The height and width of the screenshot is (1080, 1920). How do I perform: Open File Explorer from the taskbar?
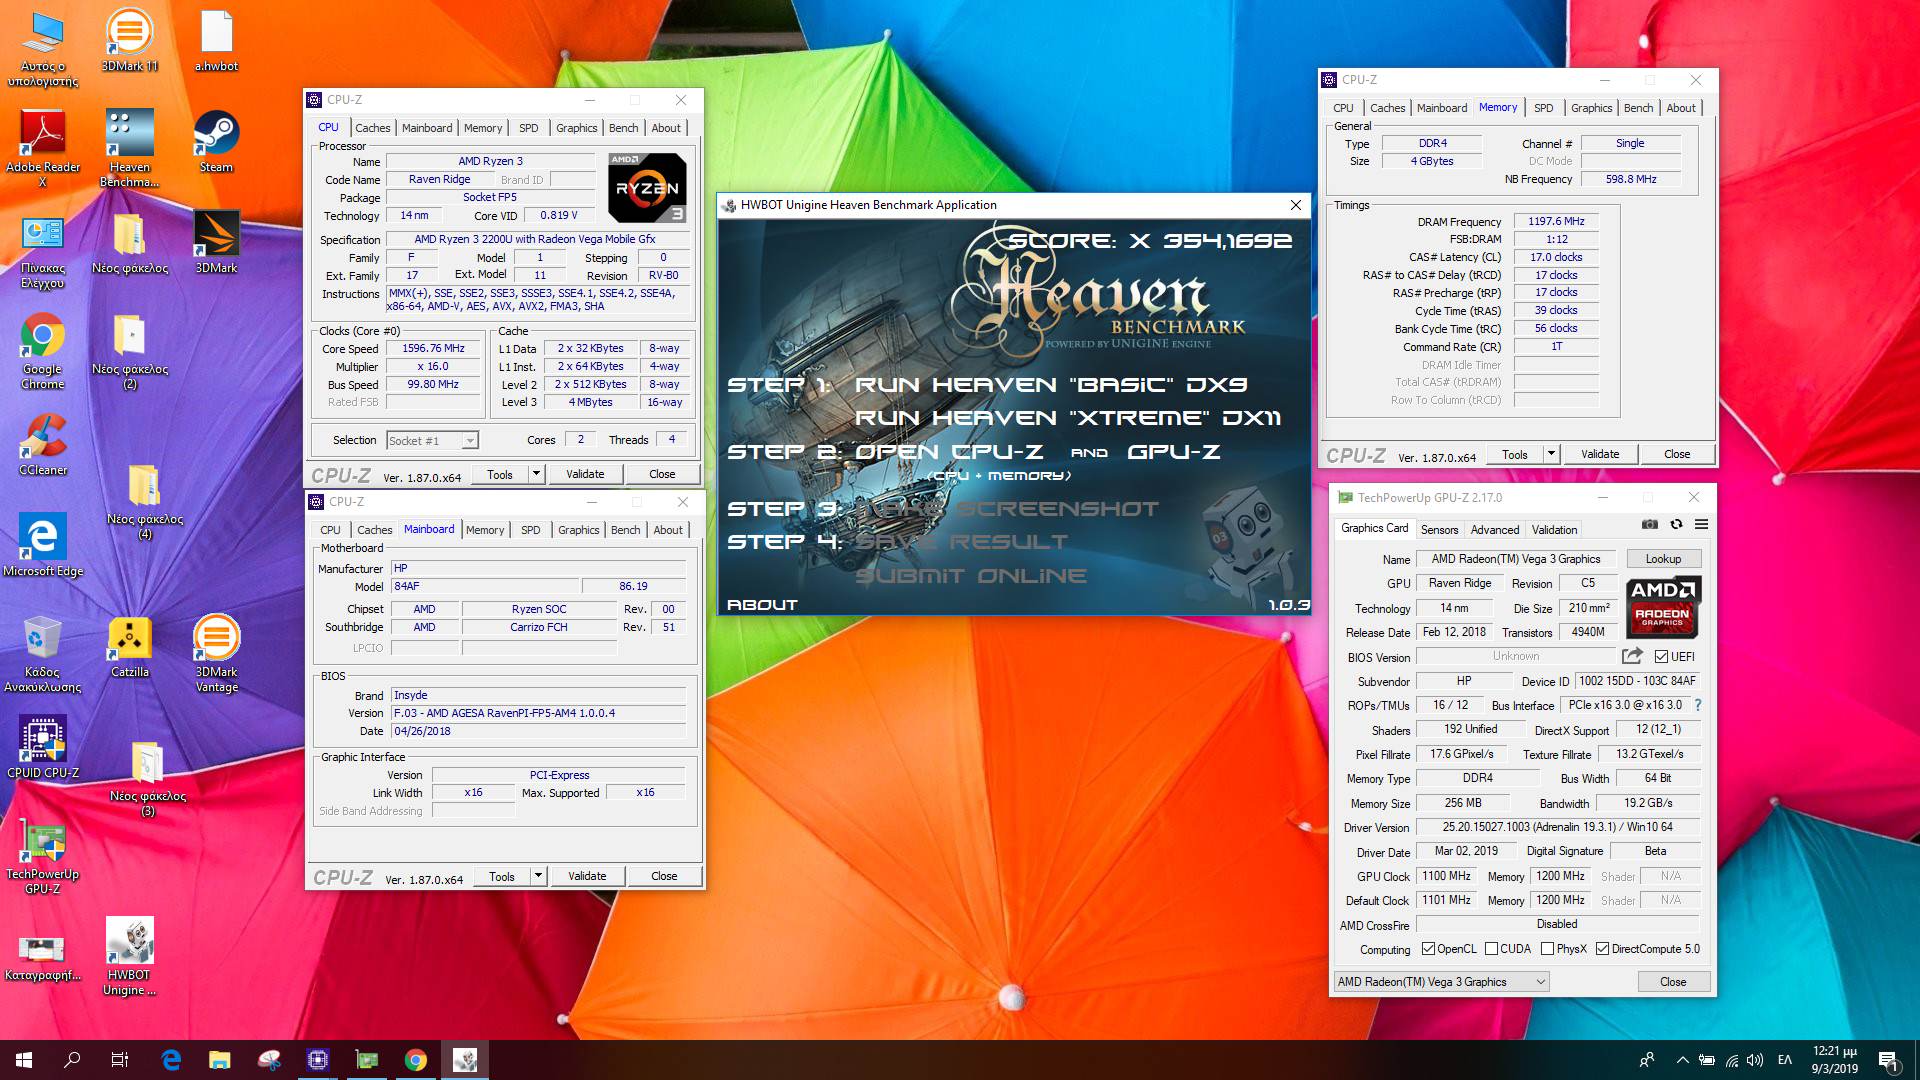point(220,1060)
